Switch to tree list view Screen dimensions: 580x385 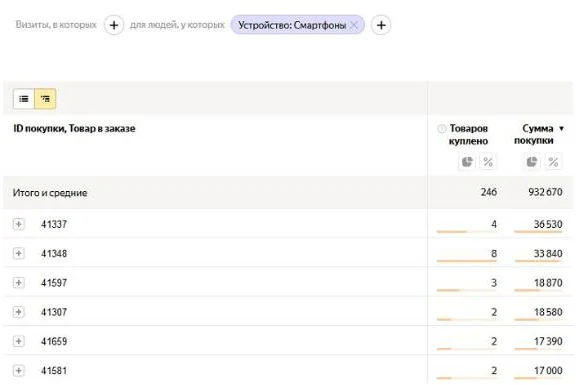(x=45, y=99)
